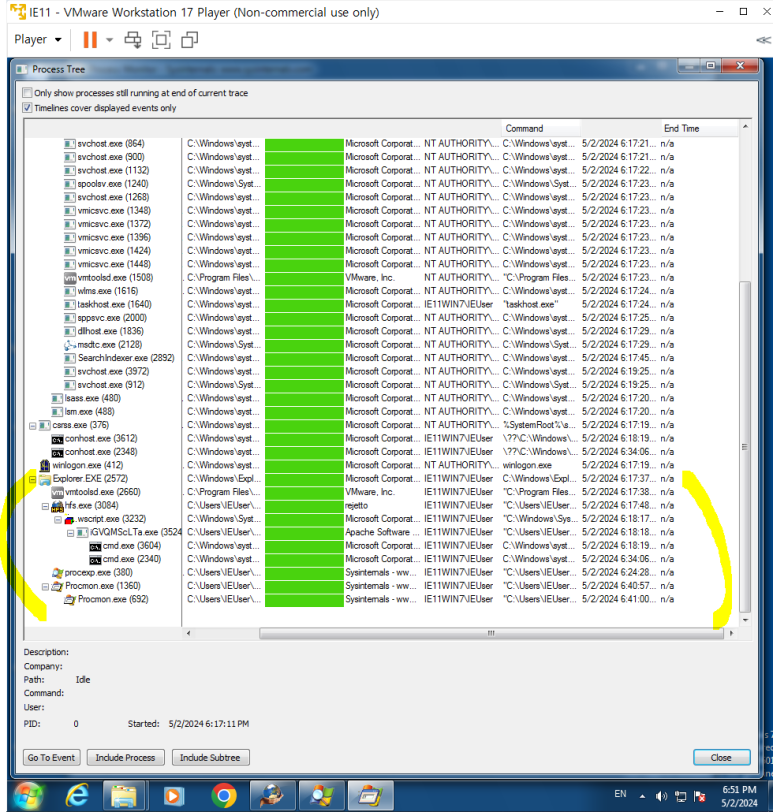
Task: Select the cmd.exe (3604) icon
Action: pos(95,546)
